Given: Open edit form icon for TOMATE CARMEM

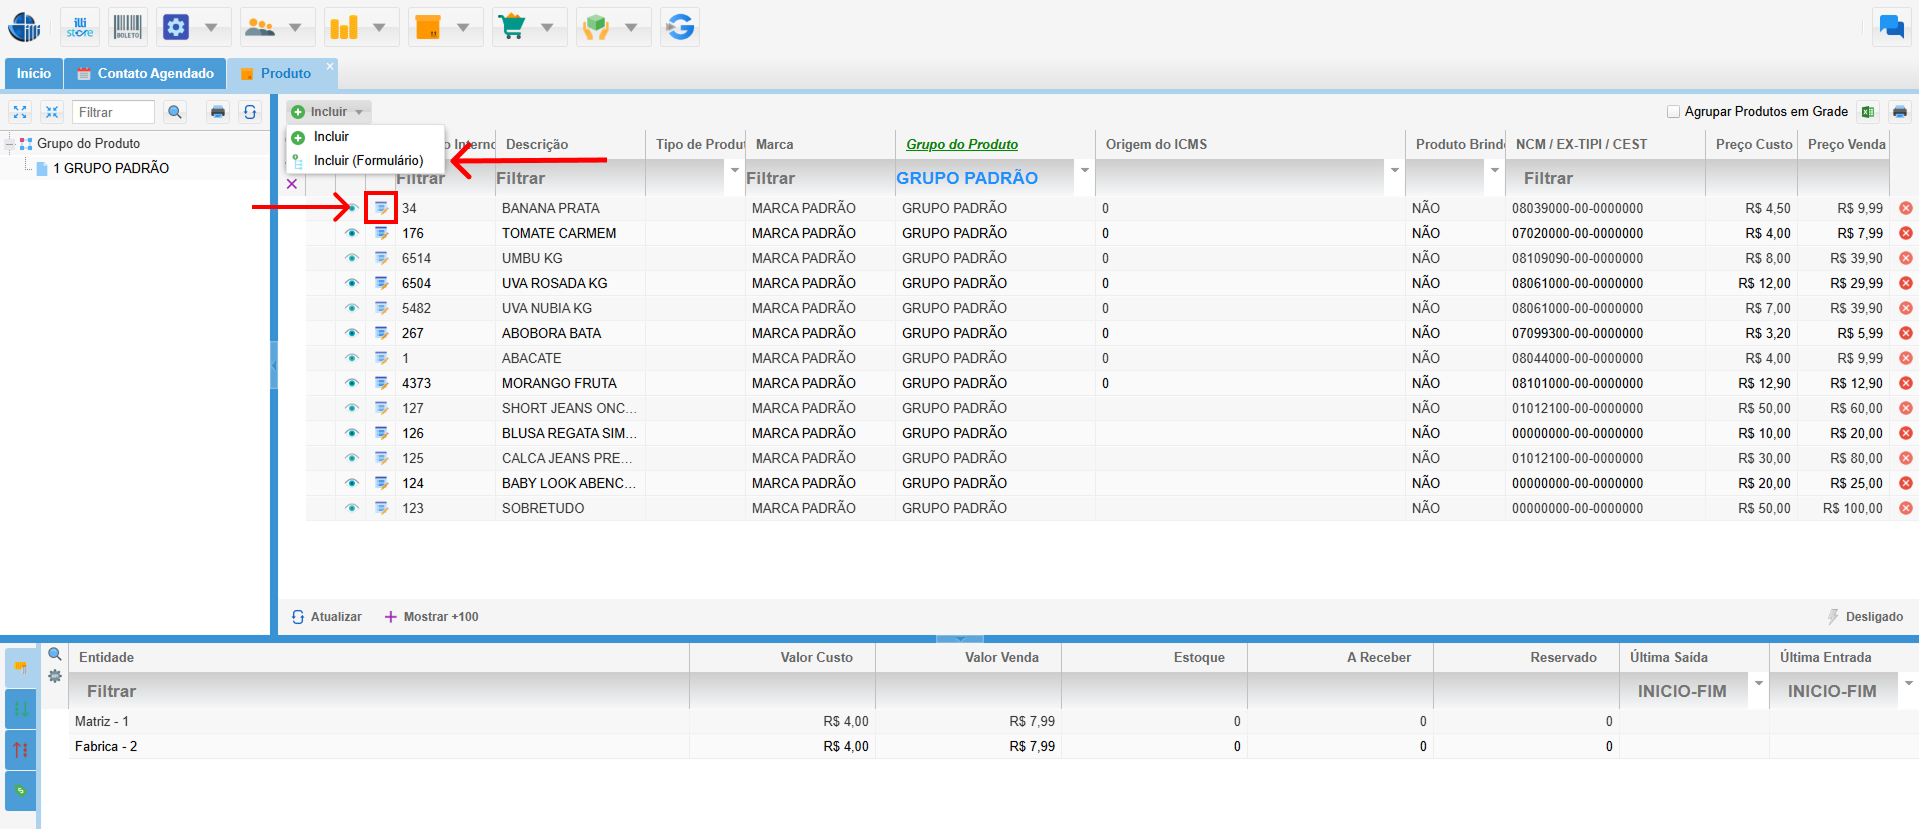Looking at the screenshot, I should pyautogui.click(x=381, y=233).
